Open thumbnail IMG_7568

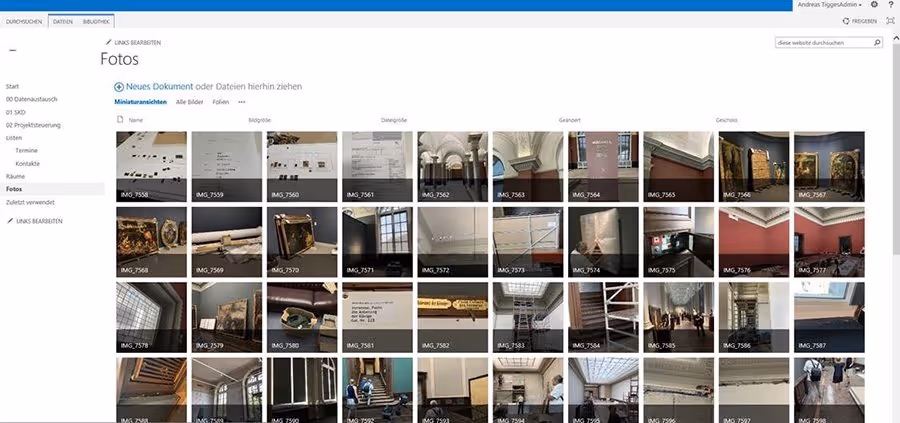(x=152, y=242)
